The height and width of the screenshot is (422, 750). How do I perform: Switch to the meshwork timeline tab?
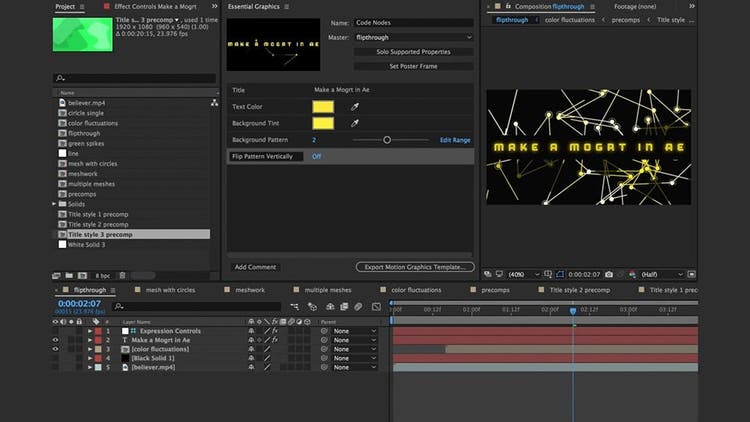[249, 290]
